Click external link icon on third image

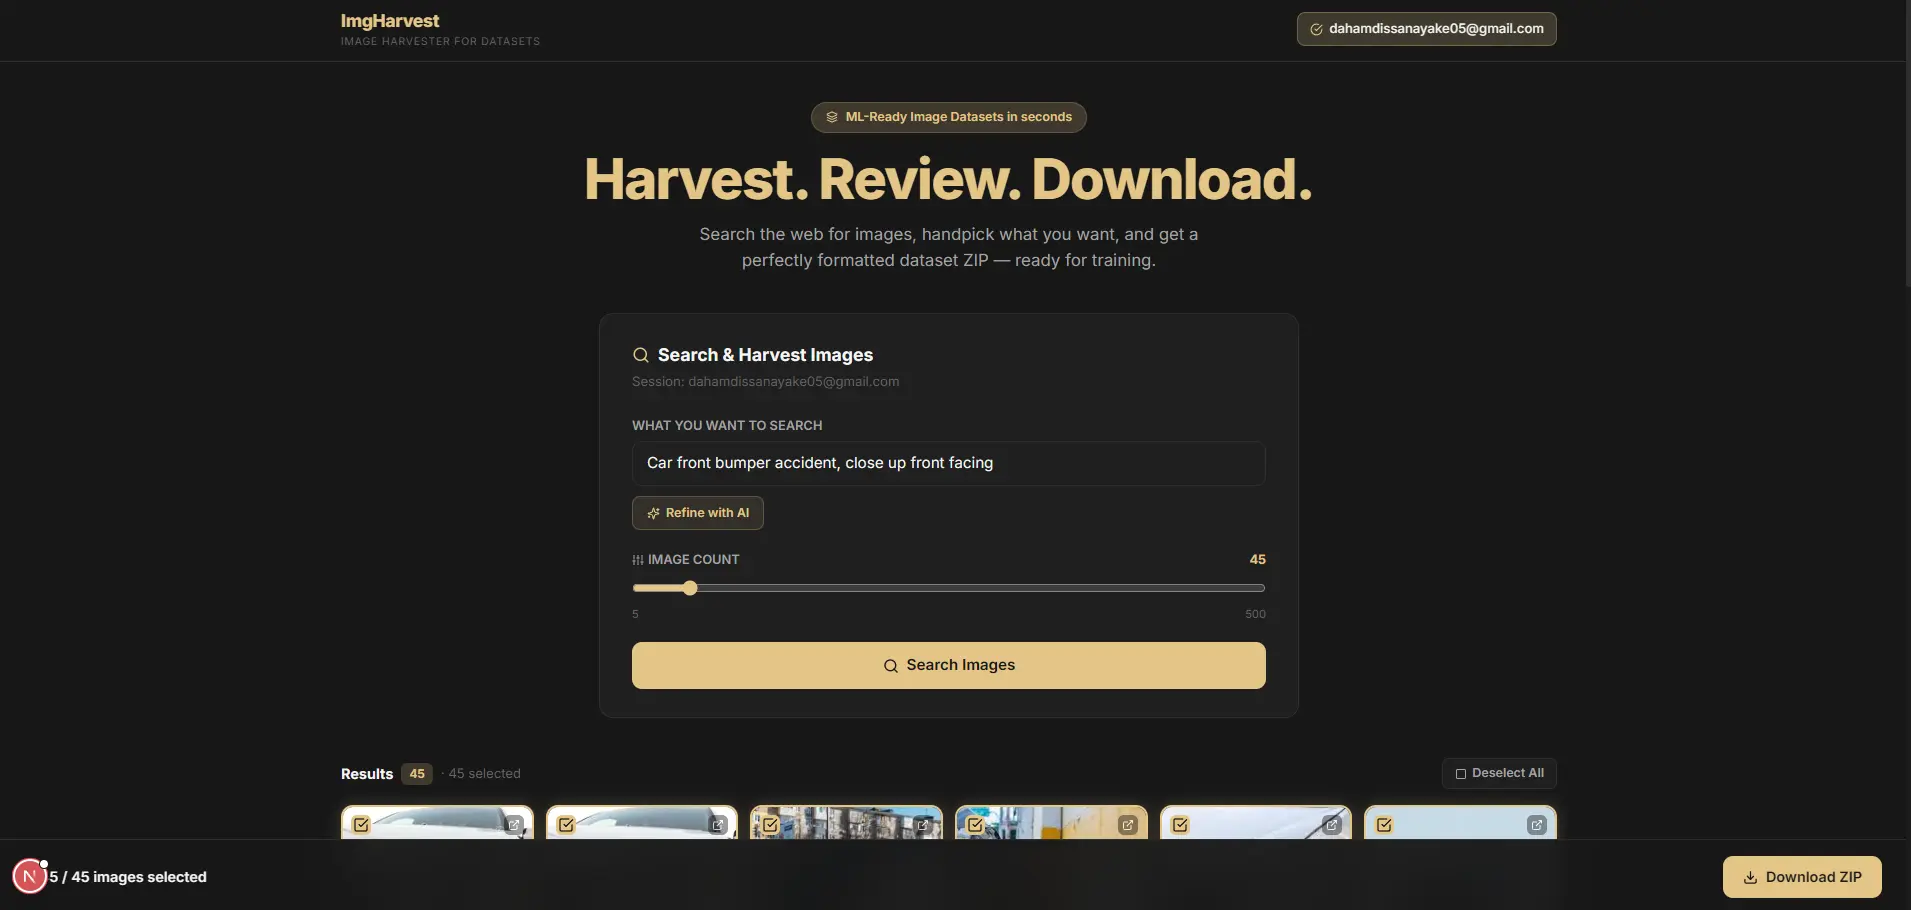pyautogui.click(x=923, y=825)
